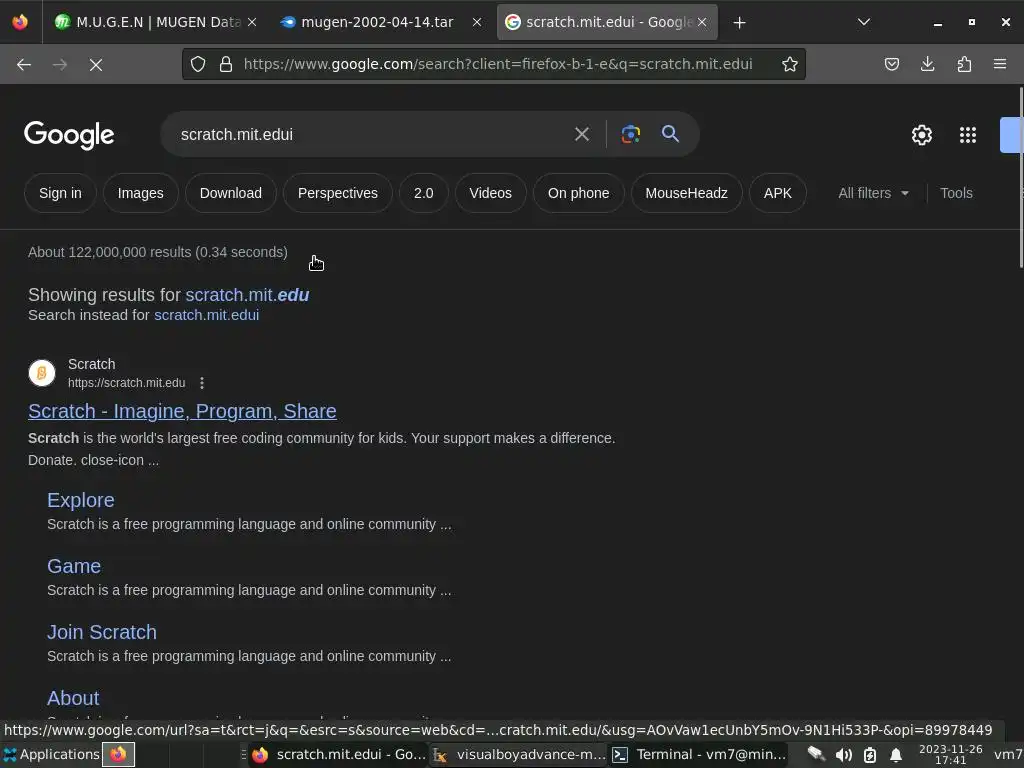Open the search Tools options
The height and width of the screenshot is (768, 1024).
956,193
